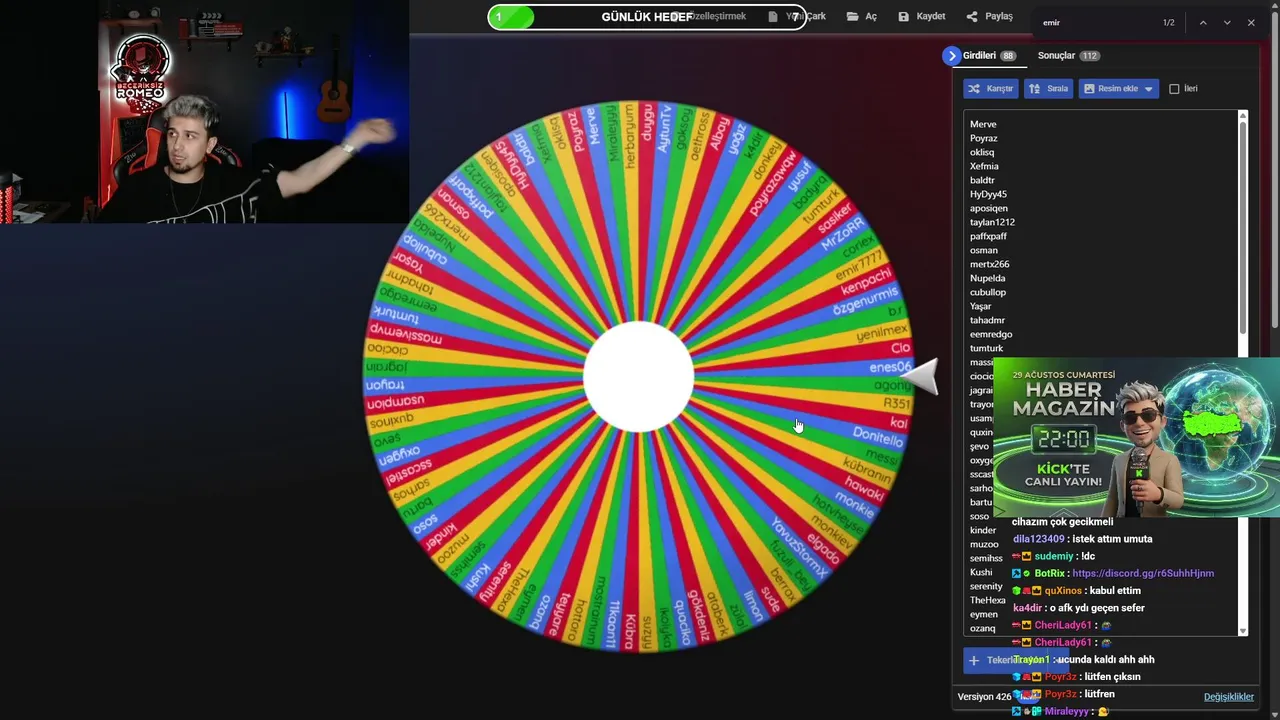Select 'Yaşar' in the entries list

coord(981,307)
